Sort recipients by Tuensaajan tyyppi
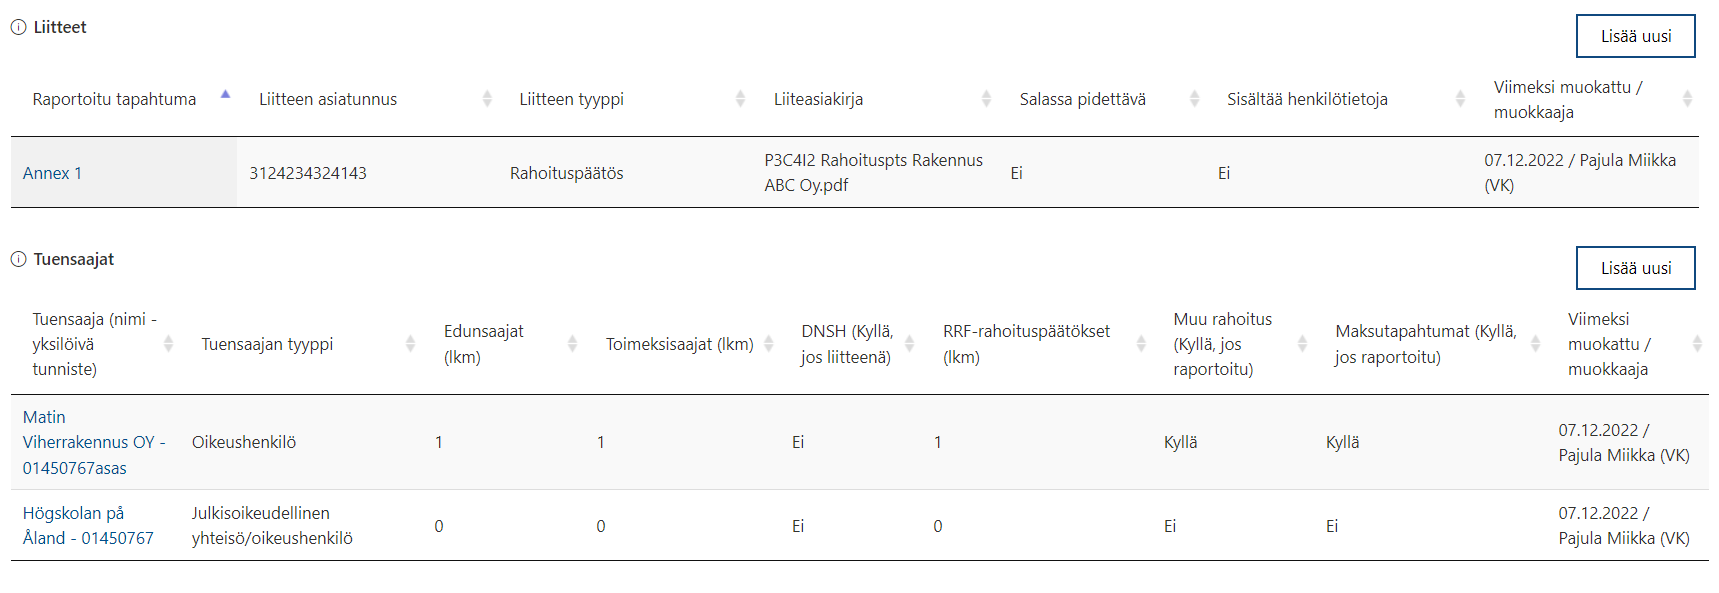 click(x=410, y=344)
